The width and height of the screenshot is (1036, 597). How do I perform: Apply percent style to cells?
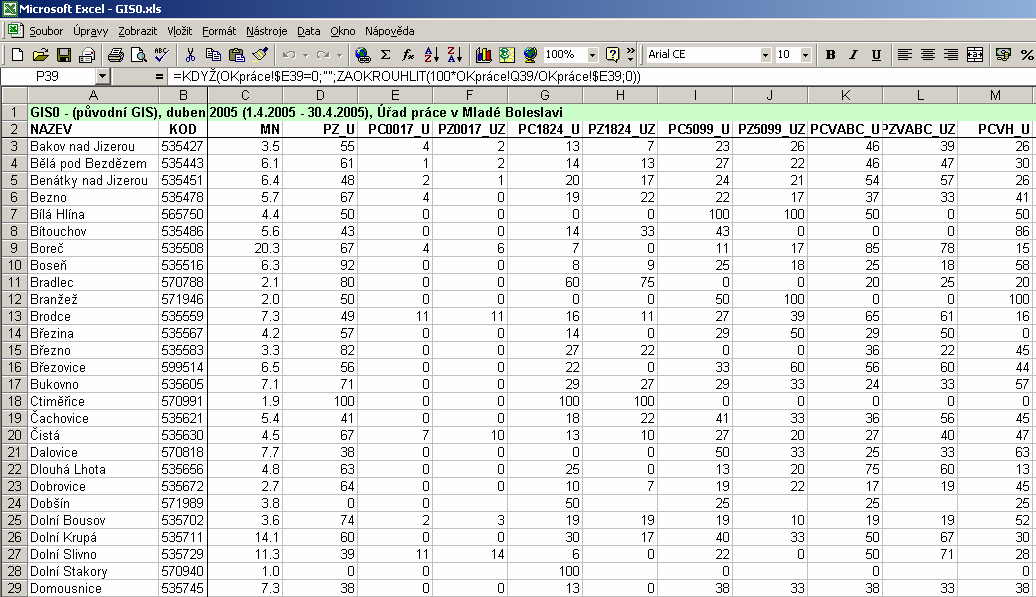[x=1027, y=55]
